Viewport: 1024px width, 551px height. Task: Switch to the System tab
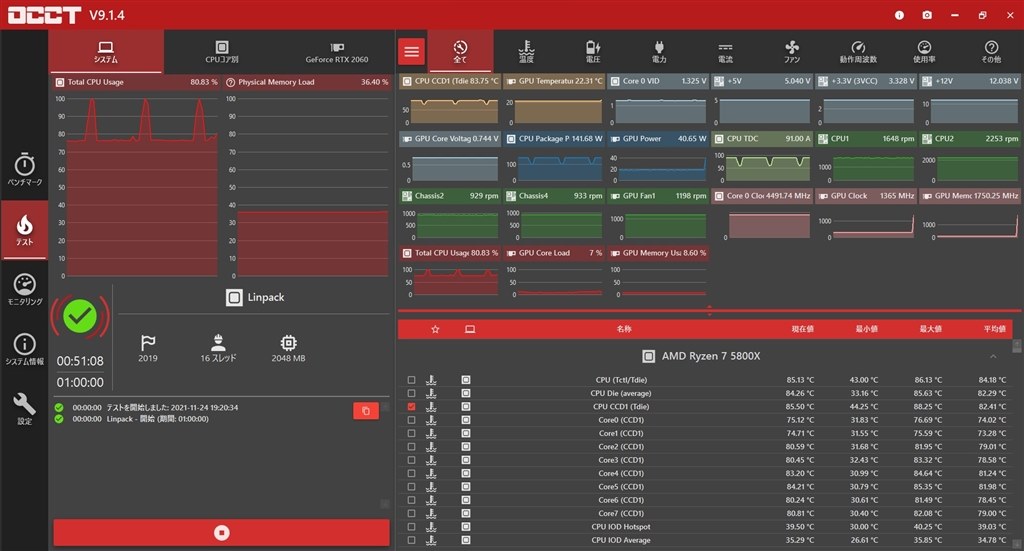tap(106, 52)
